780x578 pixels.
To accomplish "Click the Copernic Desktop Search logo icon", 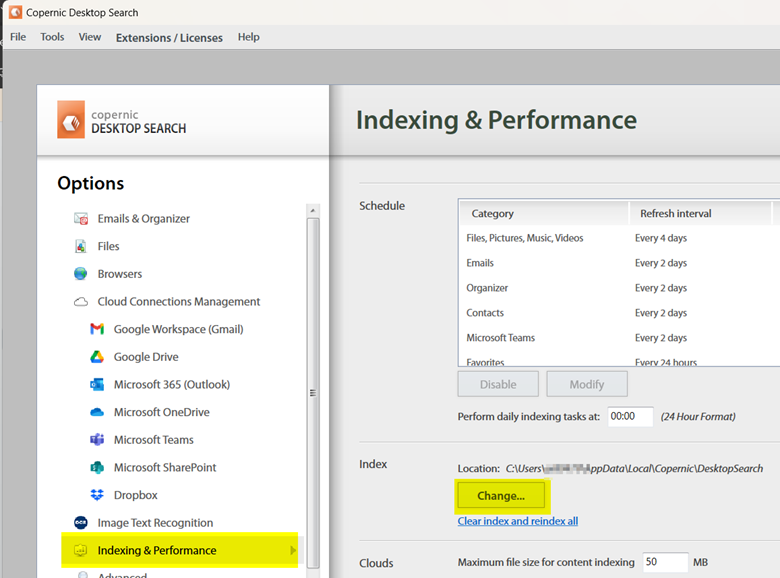I will pos(71,120).
